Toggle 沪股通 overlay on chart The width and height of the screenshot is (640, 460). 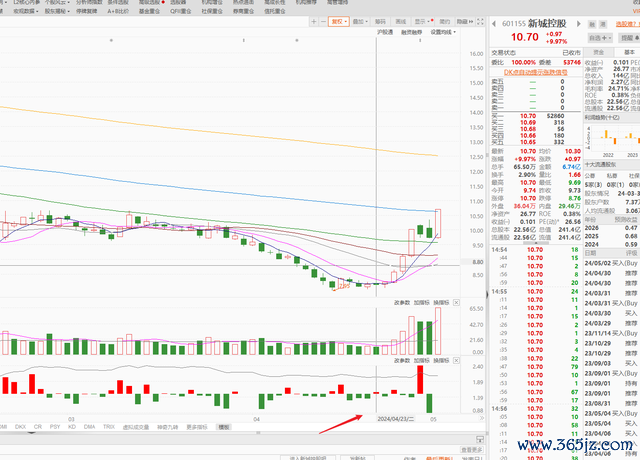[x=386, y=32]
